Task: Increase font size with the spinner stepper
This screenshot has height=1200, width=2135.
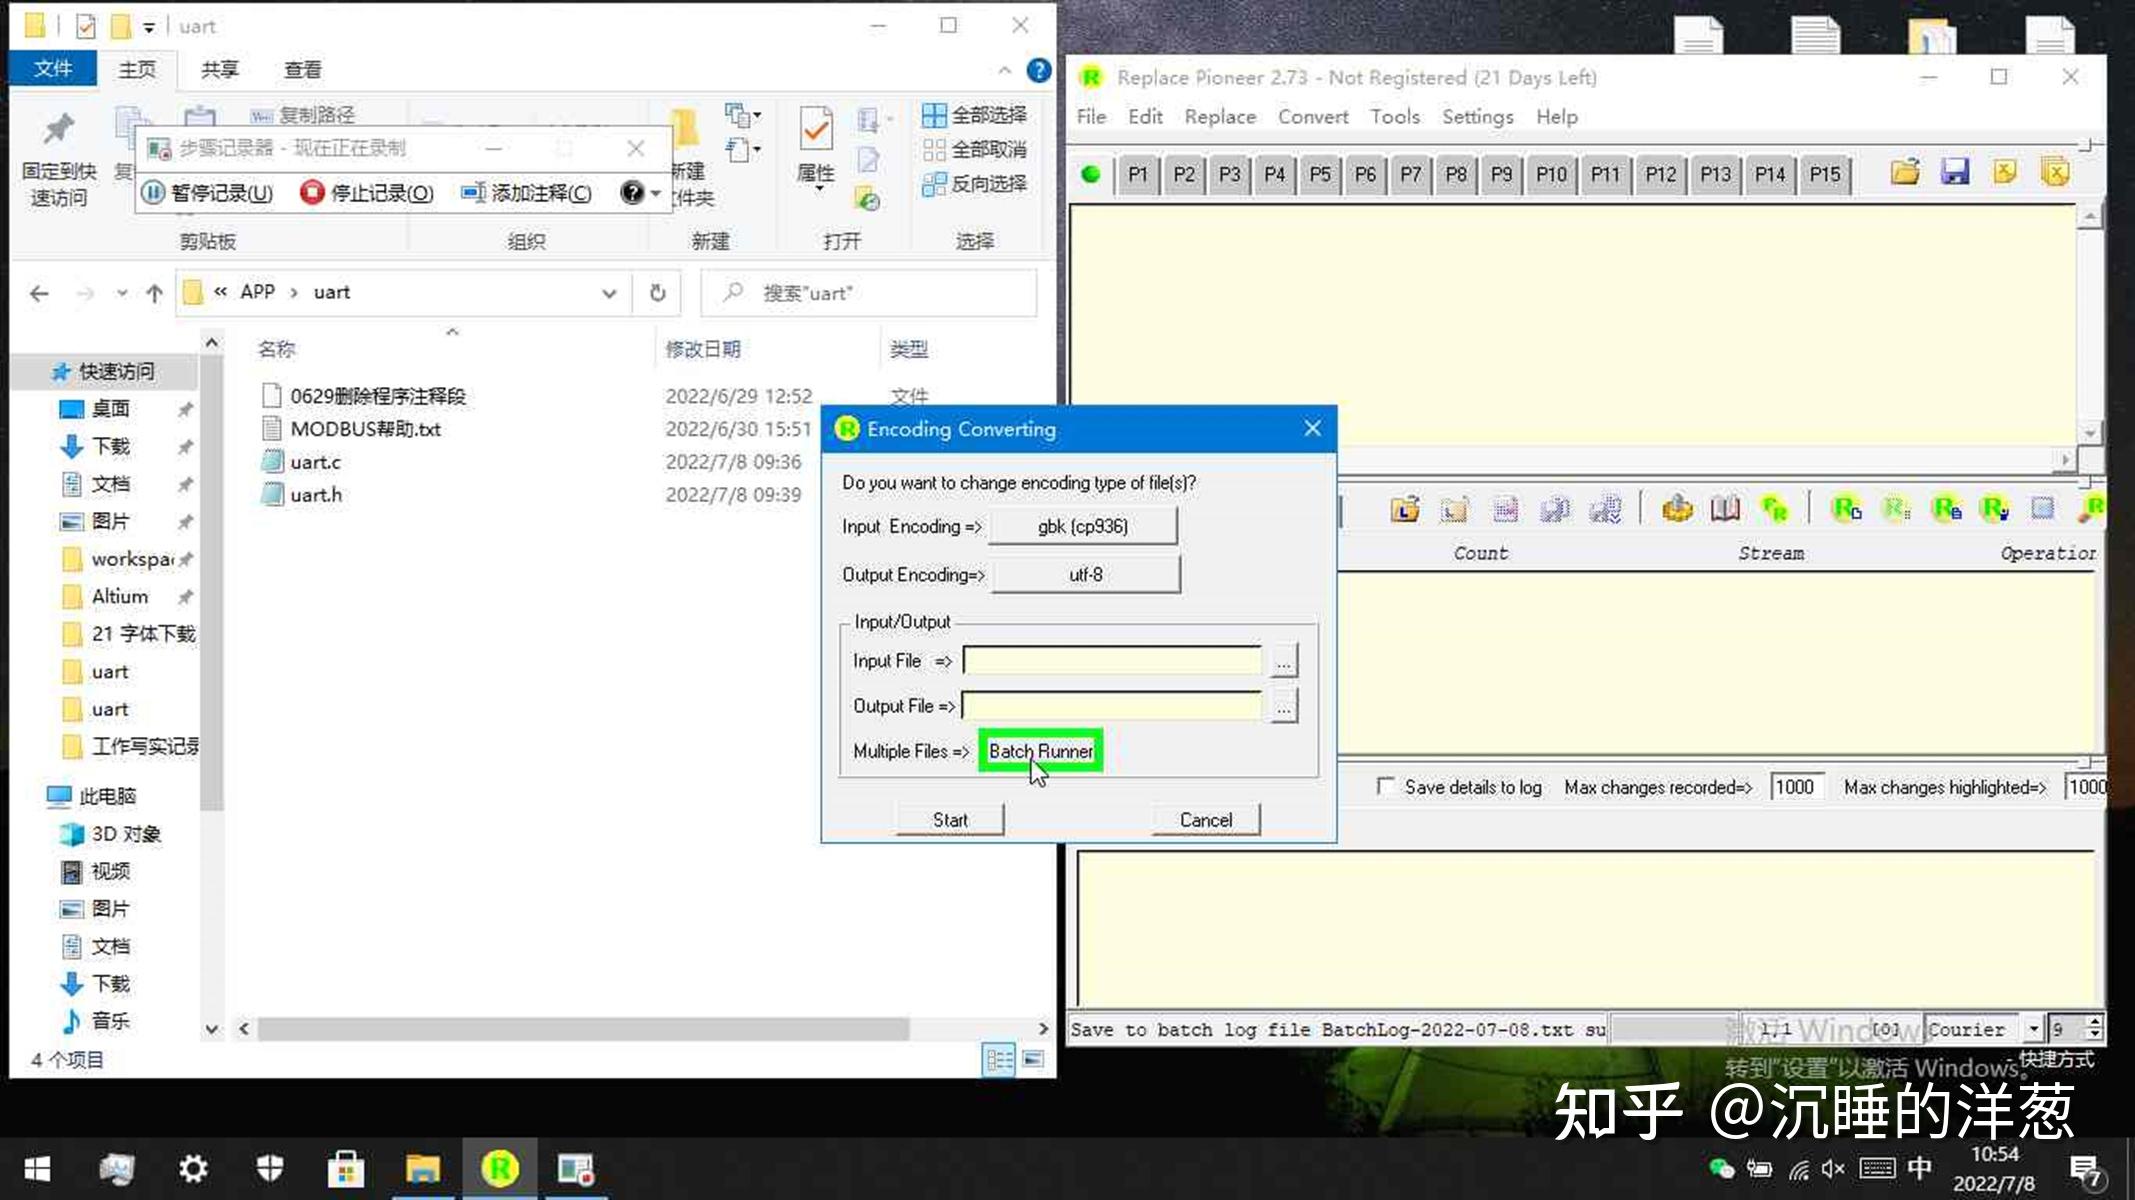Action: tap(2093, 1022)
